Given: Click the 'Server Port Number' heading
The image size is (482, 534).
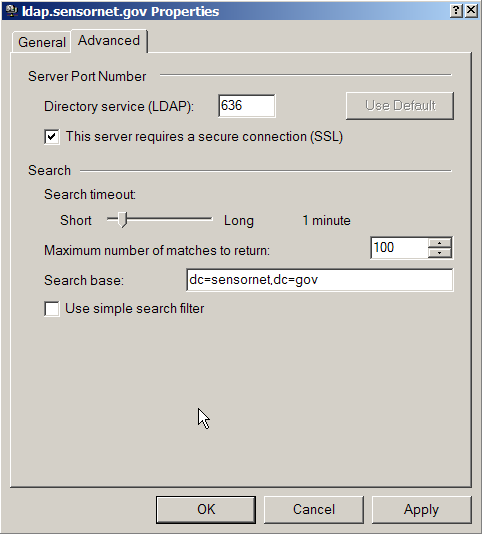Looking at the screenshot, I should 87,76.
